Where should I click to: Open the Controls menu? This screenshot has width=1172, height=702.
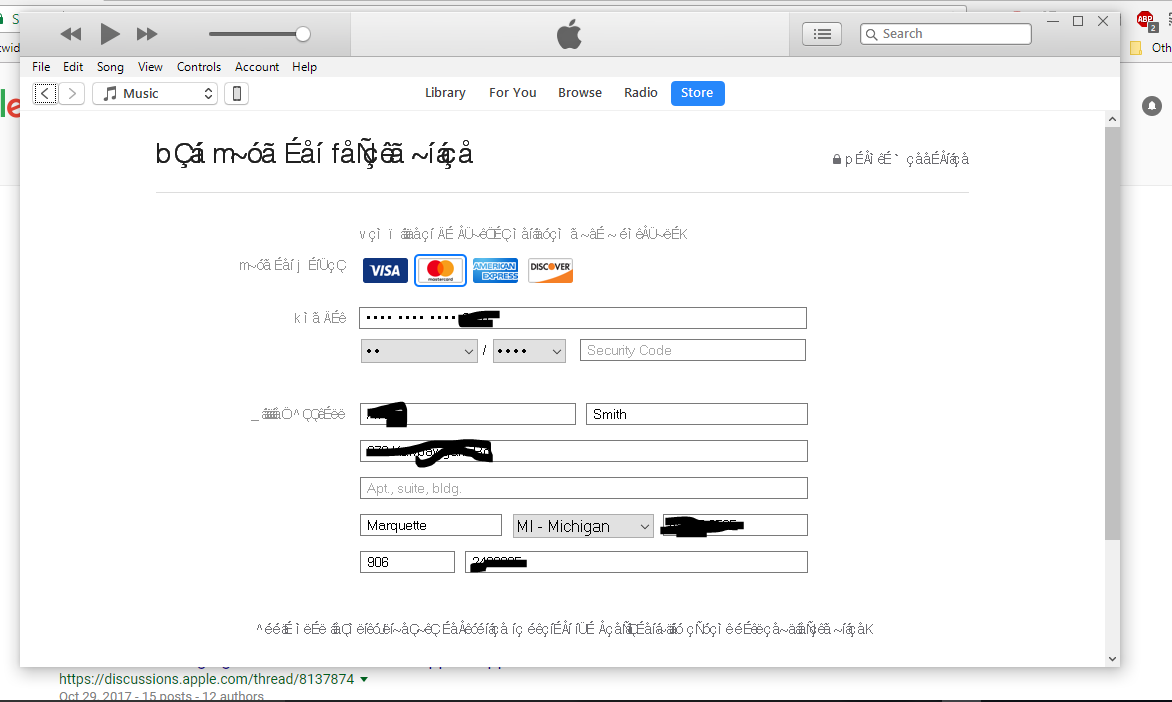tap(199, 67)
